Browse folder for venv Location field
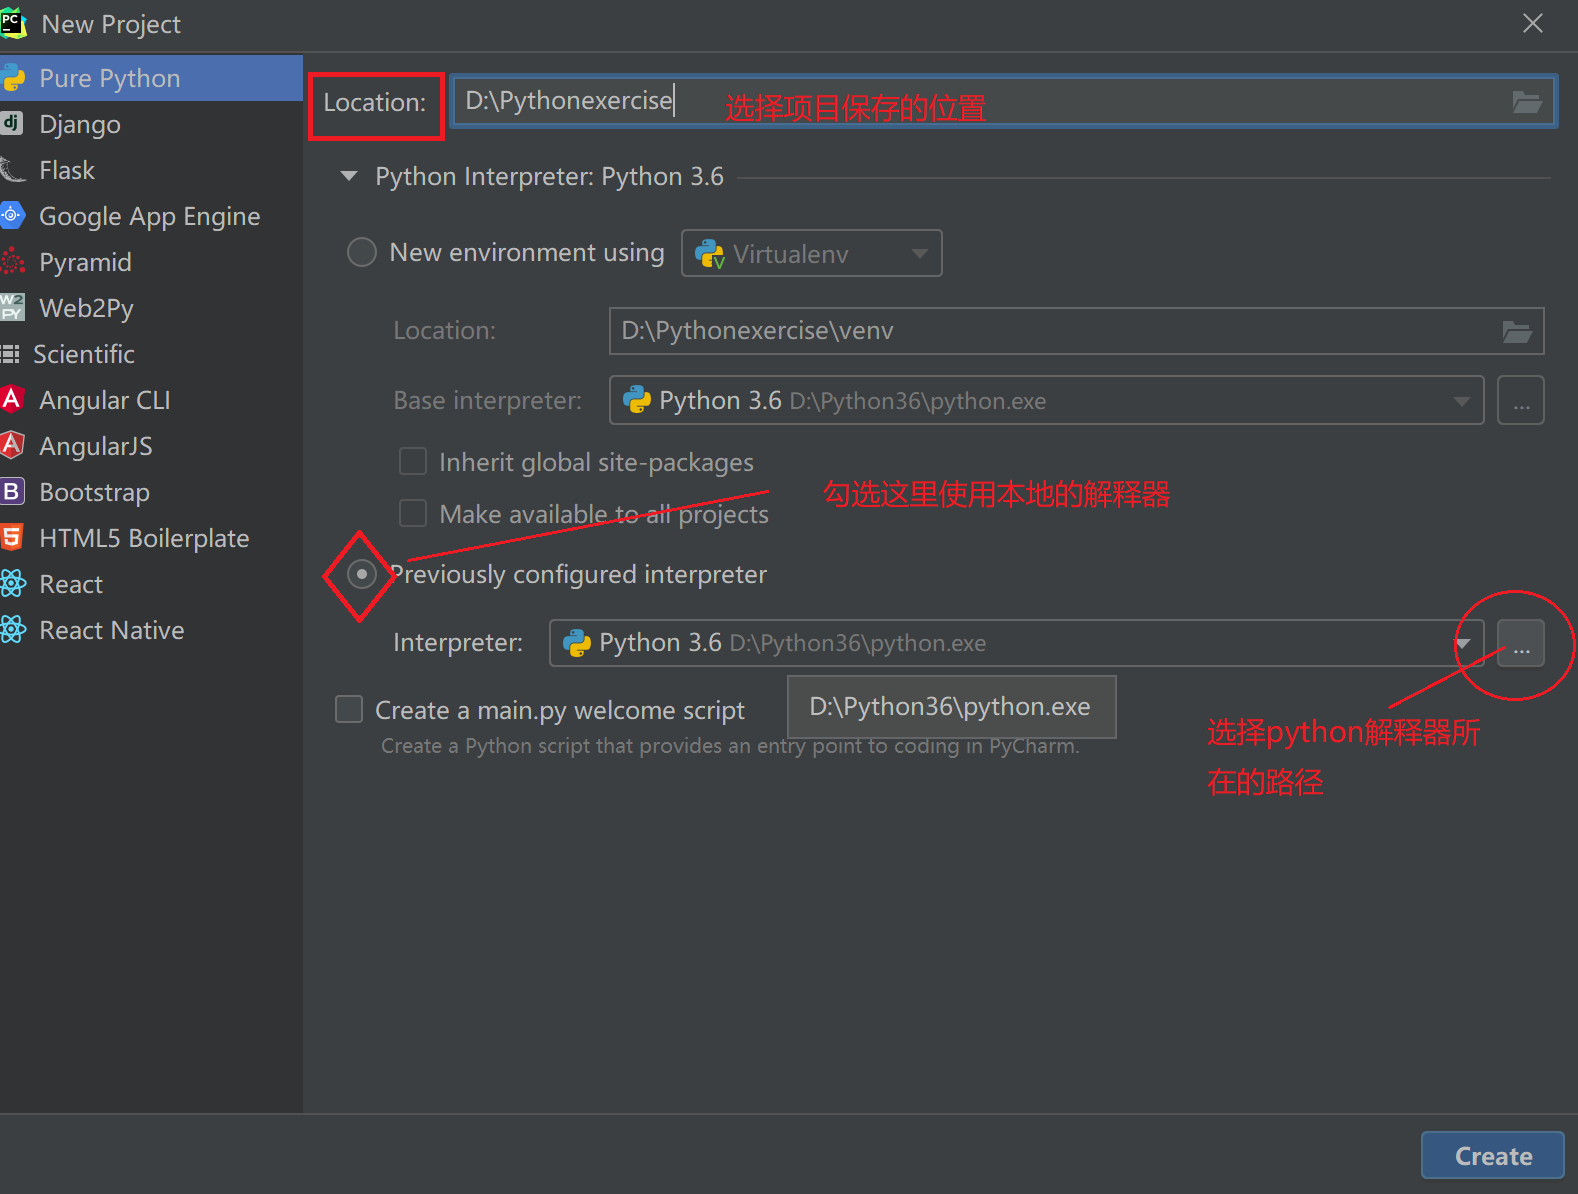The height and width of the screenshot is (1194, 1578). 1517,331
